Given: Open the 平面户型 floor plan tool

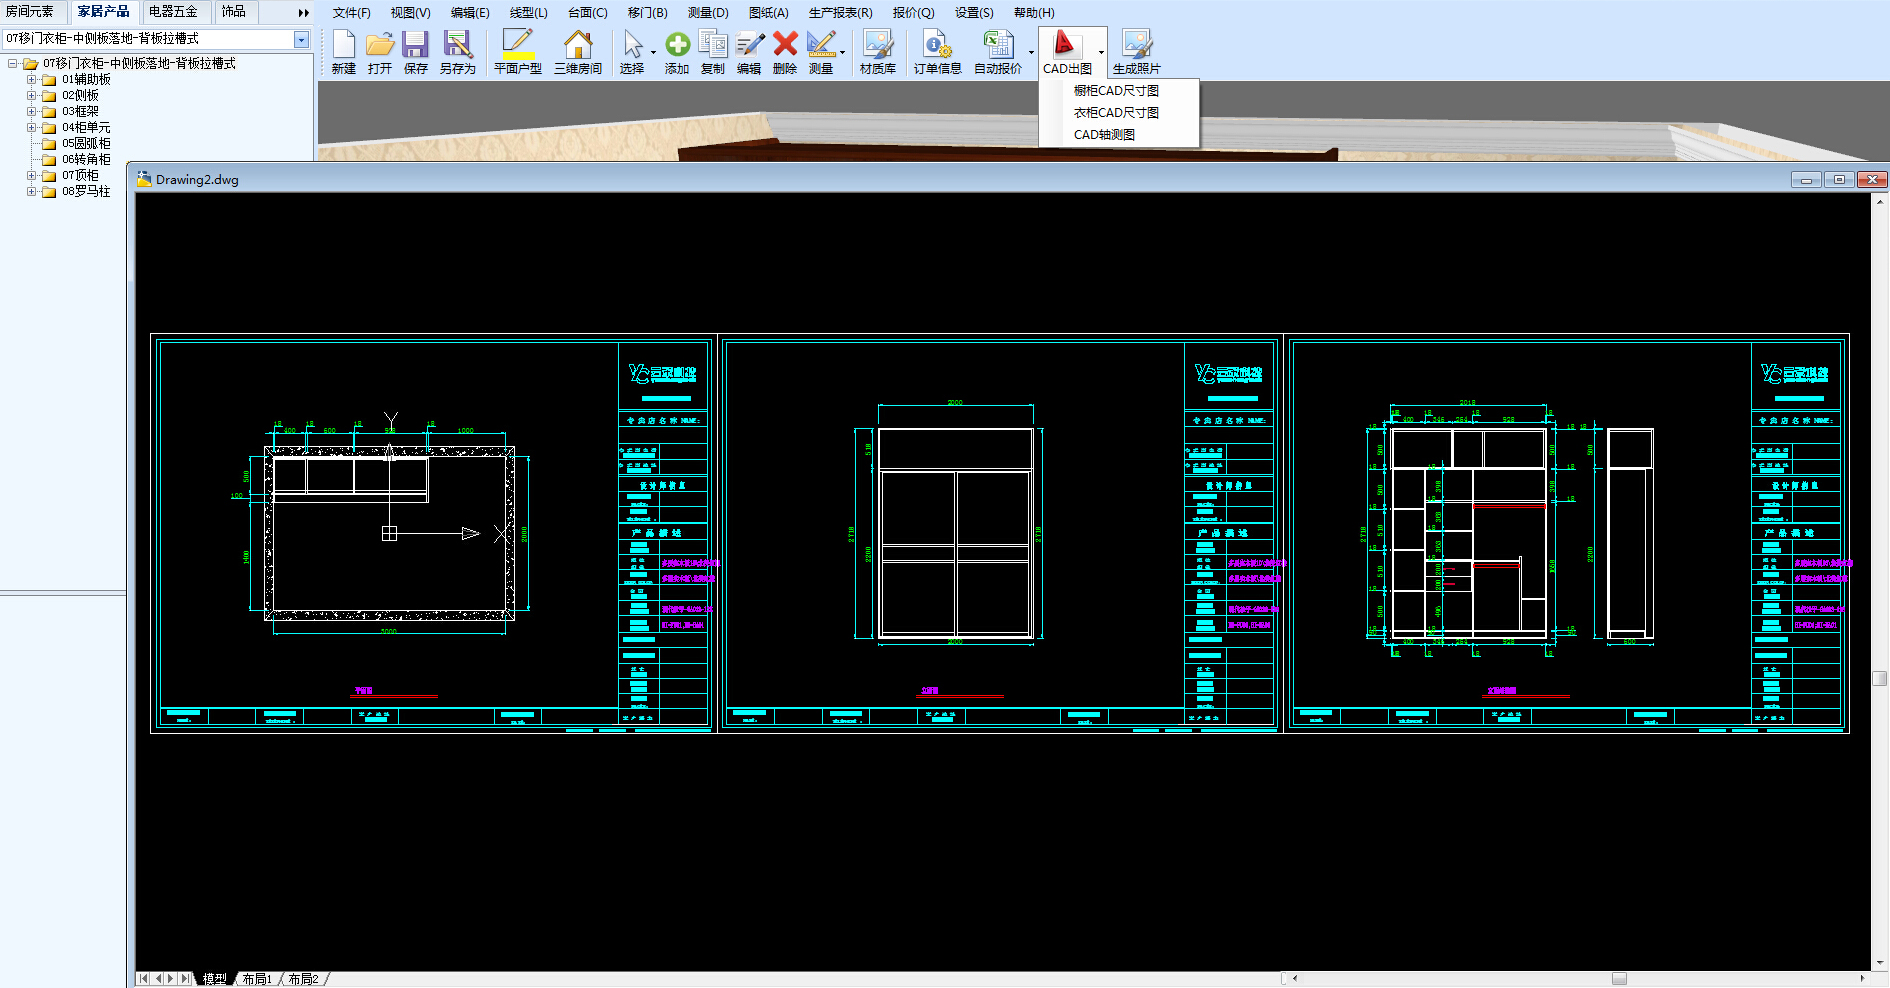Looking at the screenshot, I should pyautogui.click(x=518, y=45).
